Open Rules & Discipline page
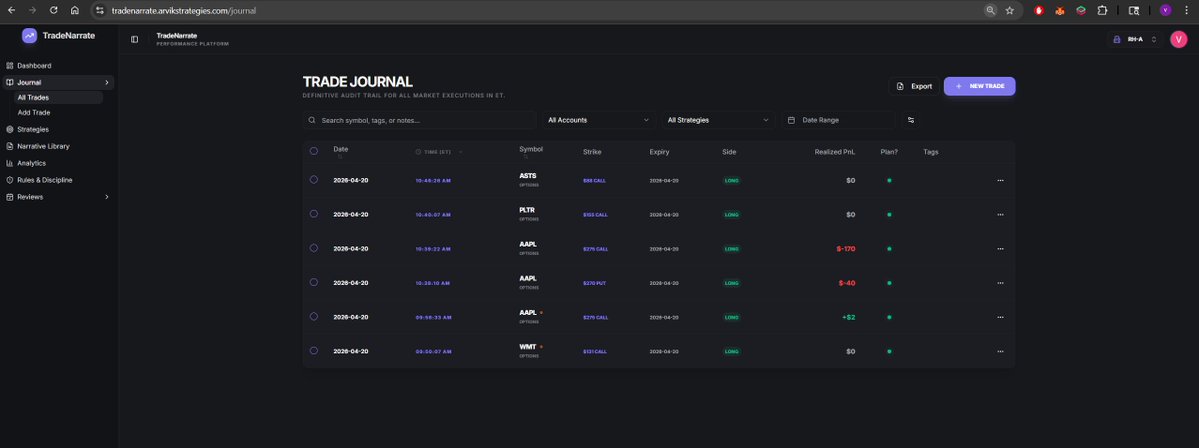Viewport: 1199px width, 448px height. pyautogui.click(x=44, y=180)
